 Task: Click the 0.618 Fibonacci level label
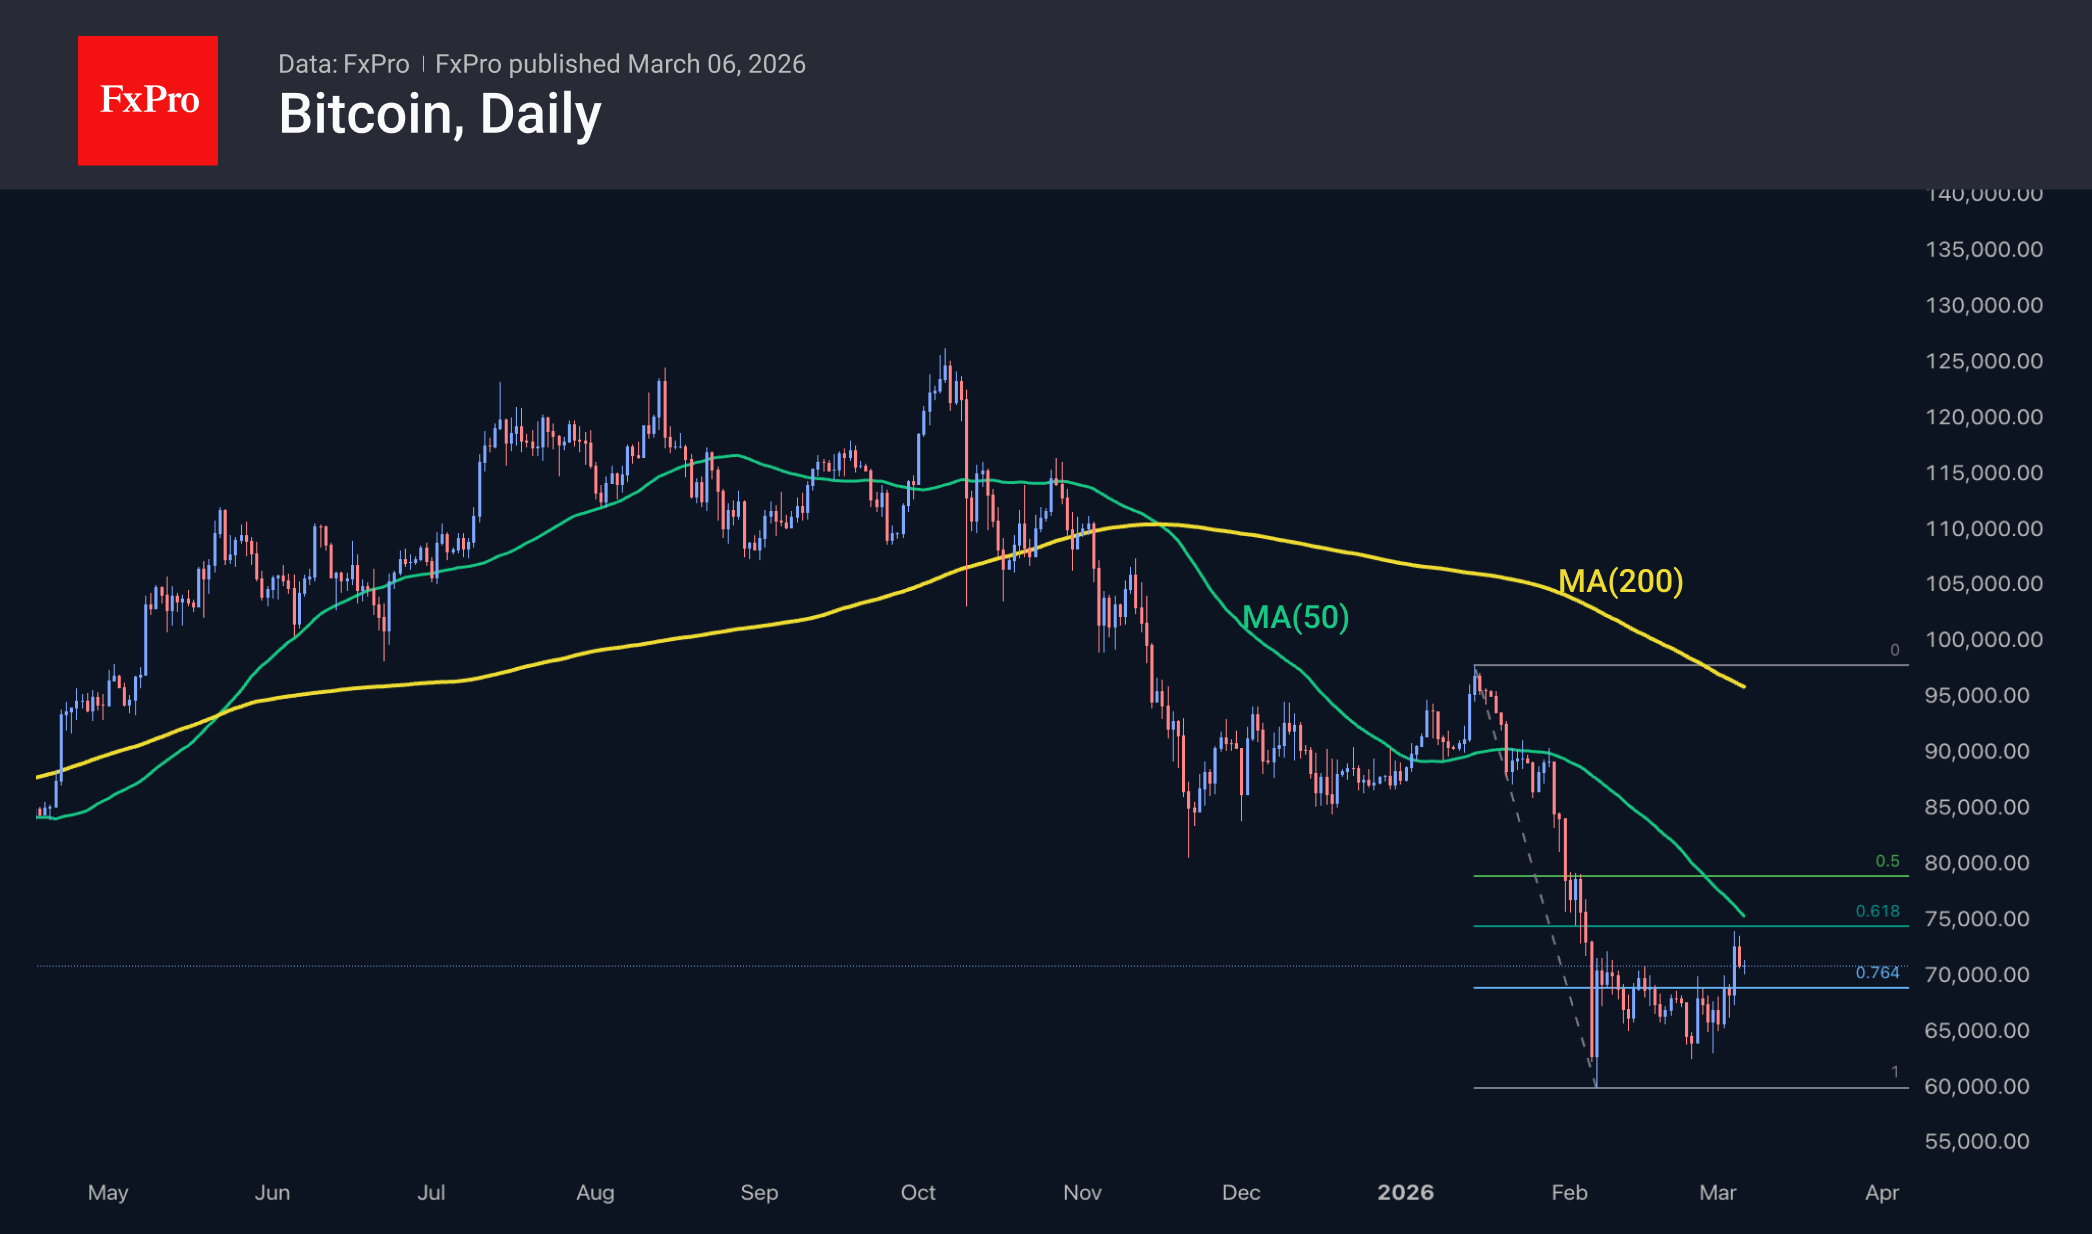coord(1877,911)
